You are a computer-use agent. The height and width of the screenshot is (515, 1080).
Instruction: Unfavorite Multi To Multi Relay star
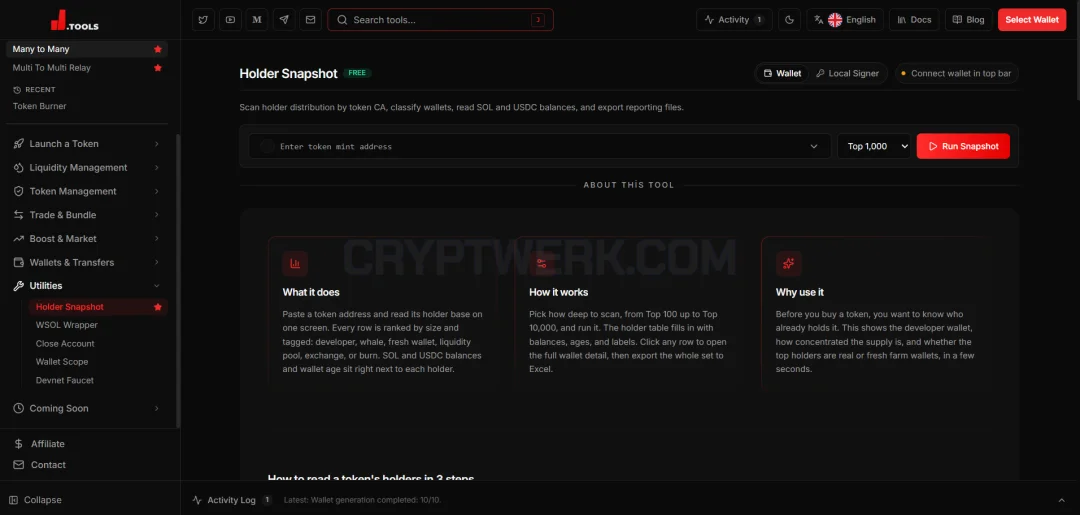(158, 67)
